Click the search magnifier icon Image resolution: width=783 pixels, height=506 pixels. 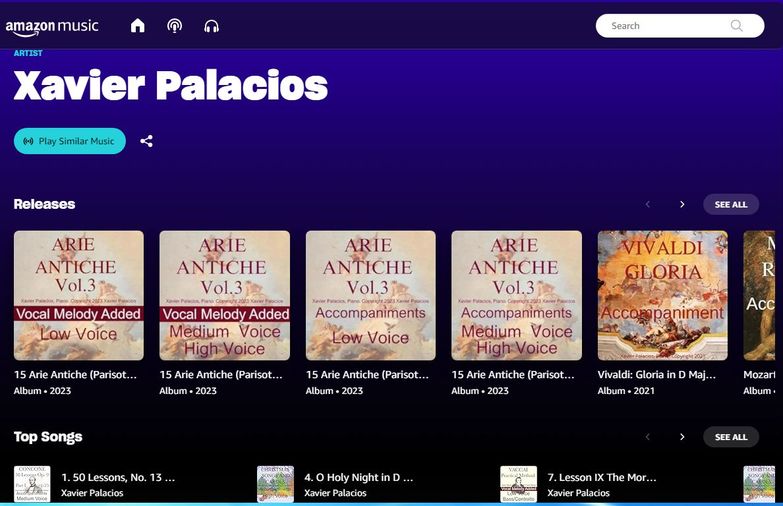pyautogui.click(x=736, y=25)
